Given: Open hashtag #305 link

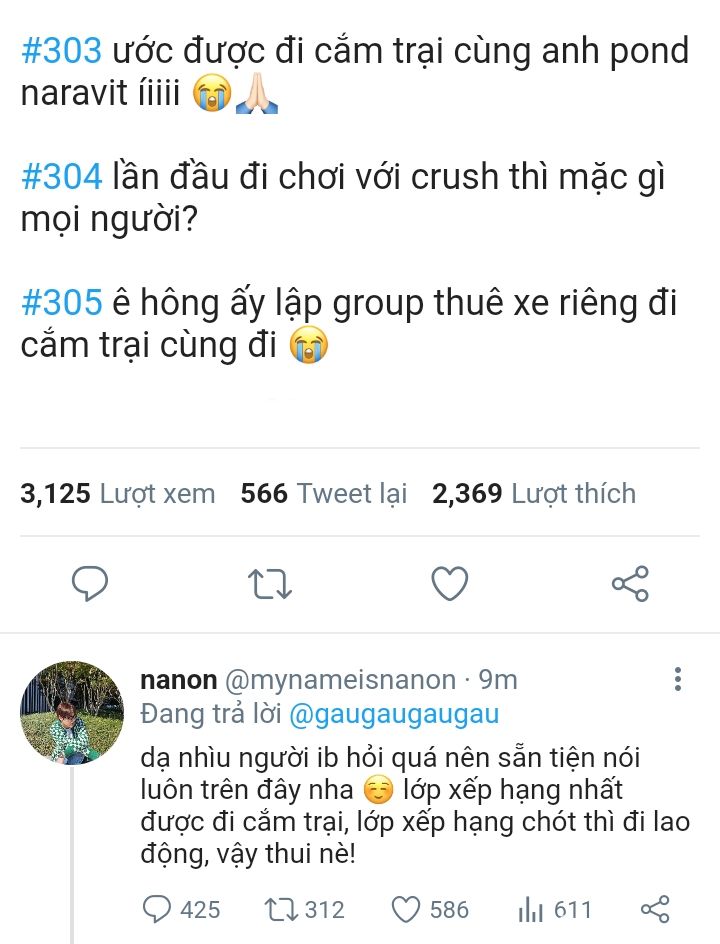Looking at the screenshot, I should click(x=61, y=302).
